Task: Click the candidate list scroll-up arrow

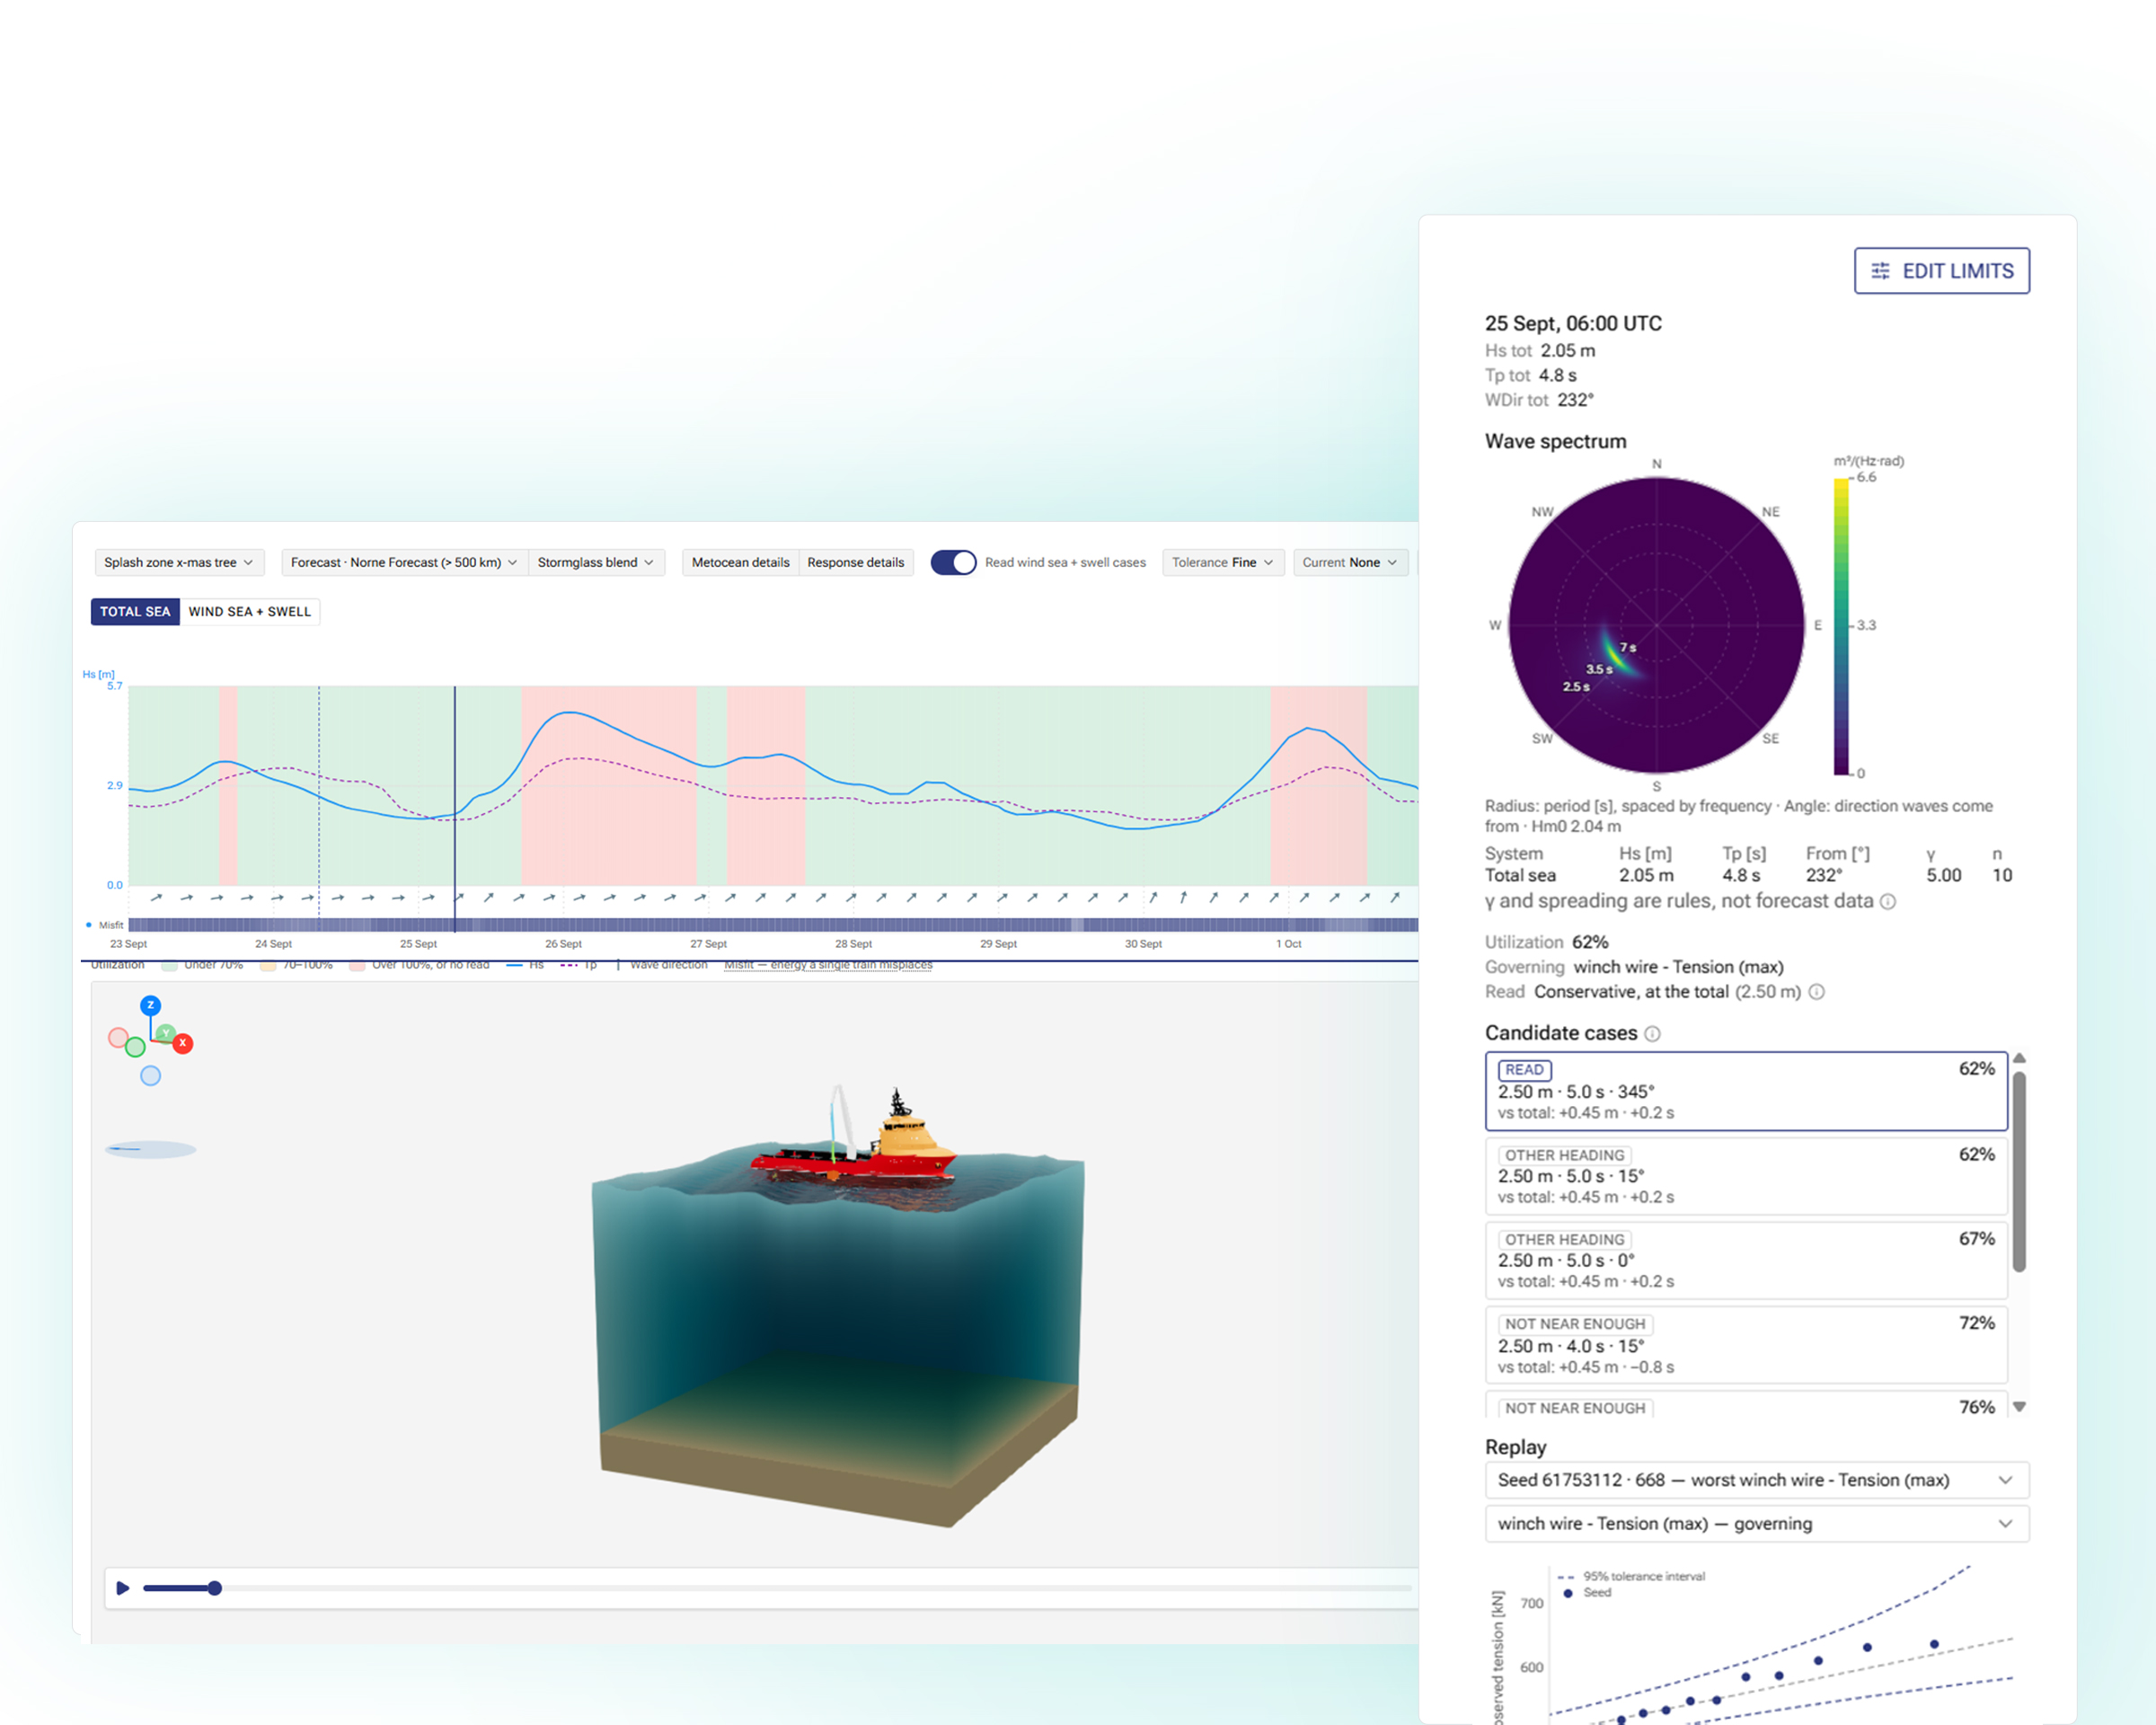Action: pyautogui.click(x=2020, y=1058)
